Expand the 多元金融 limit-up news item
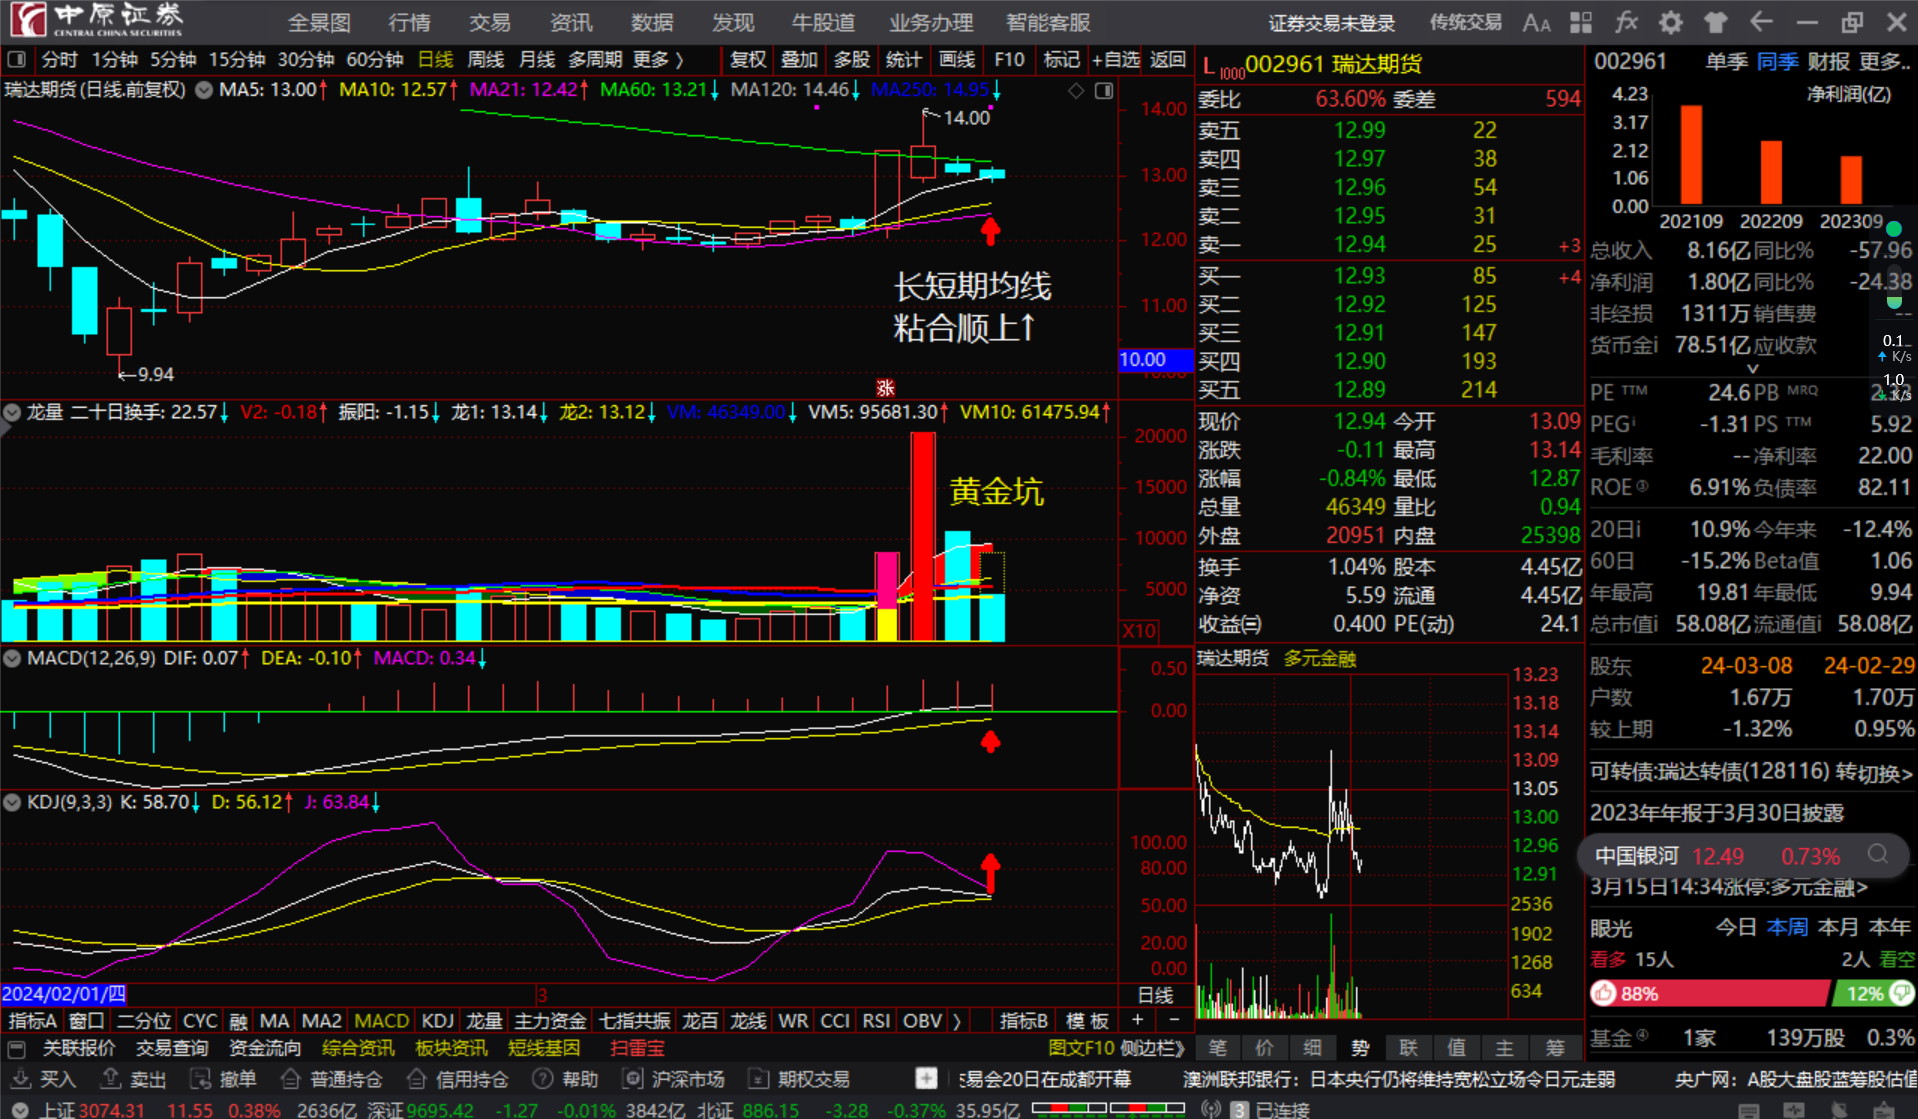1918x1119 pixels. [x=1729, y=887]
